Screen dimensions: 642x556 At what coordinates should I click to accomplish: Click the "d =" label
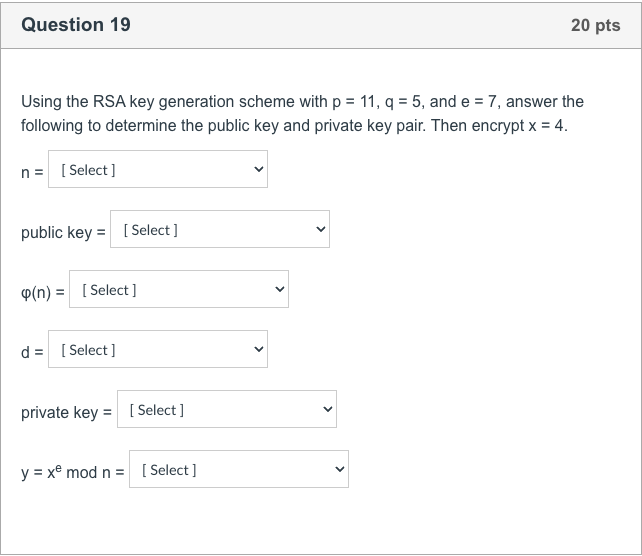[32, 352]
